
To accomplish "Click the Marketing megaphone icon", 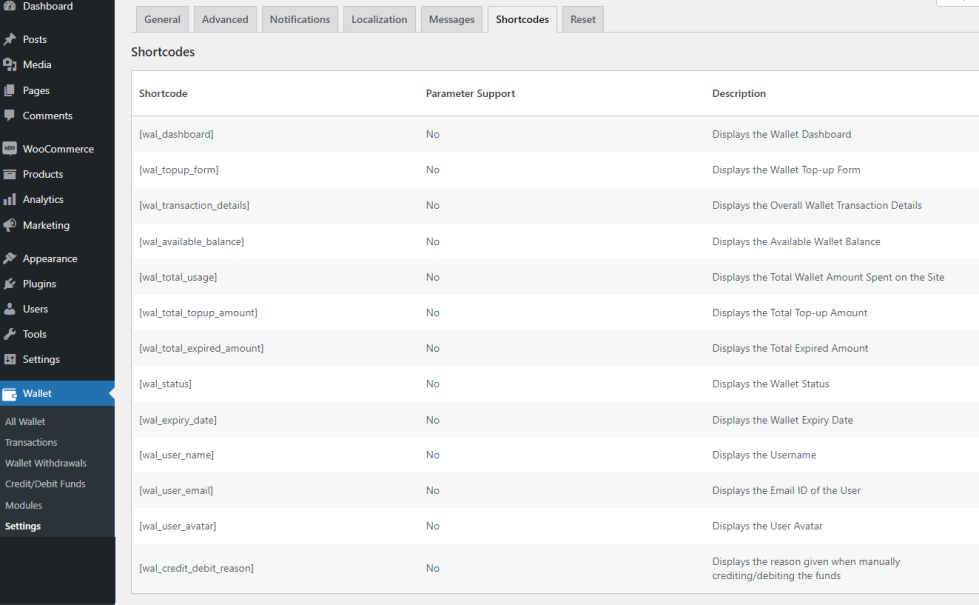I will coord(10,225).
